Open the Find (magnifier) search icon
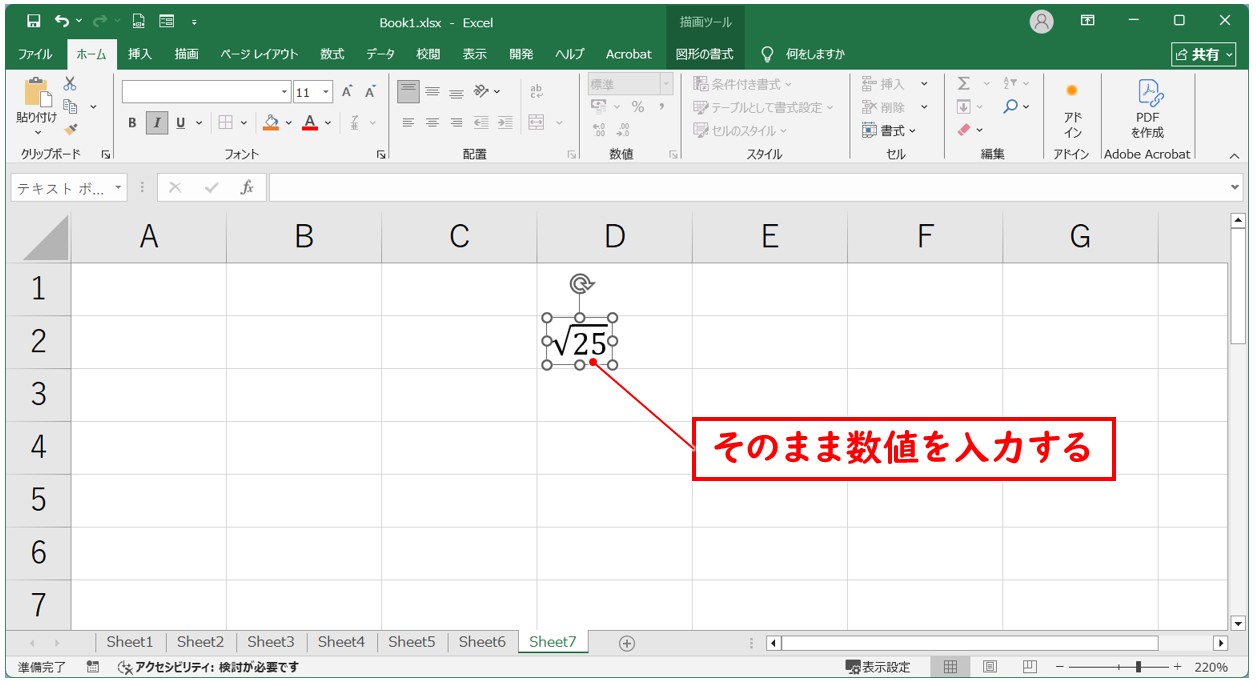The width and height of the screenshot is (1256, 685). (1010, 105)
